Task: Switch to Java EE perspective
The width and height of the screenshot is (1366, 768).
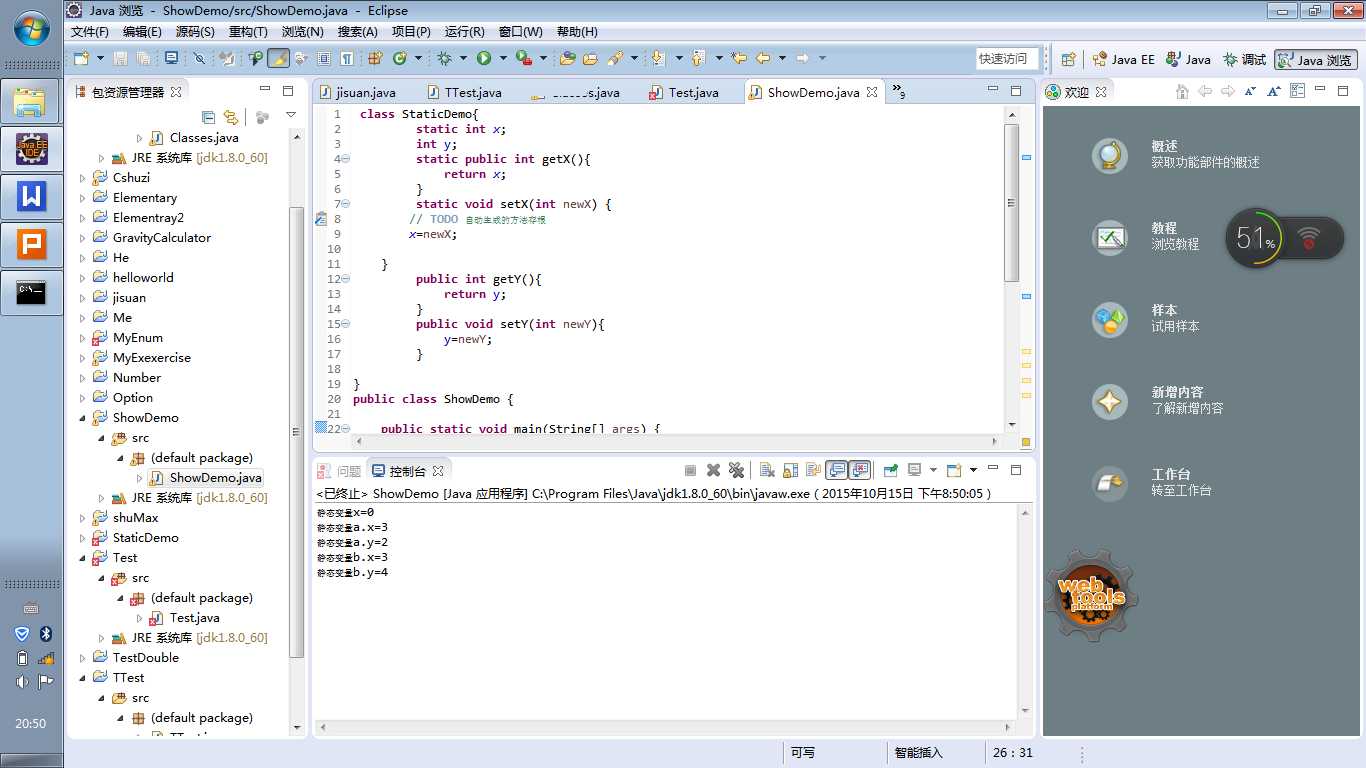Action: point(1123,59)
